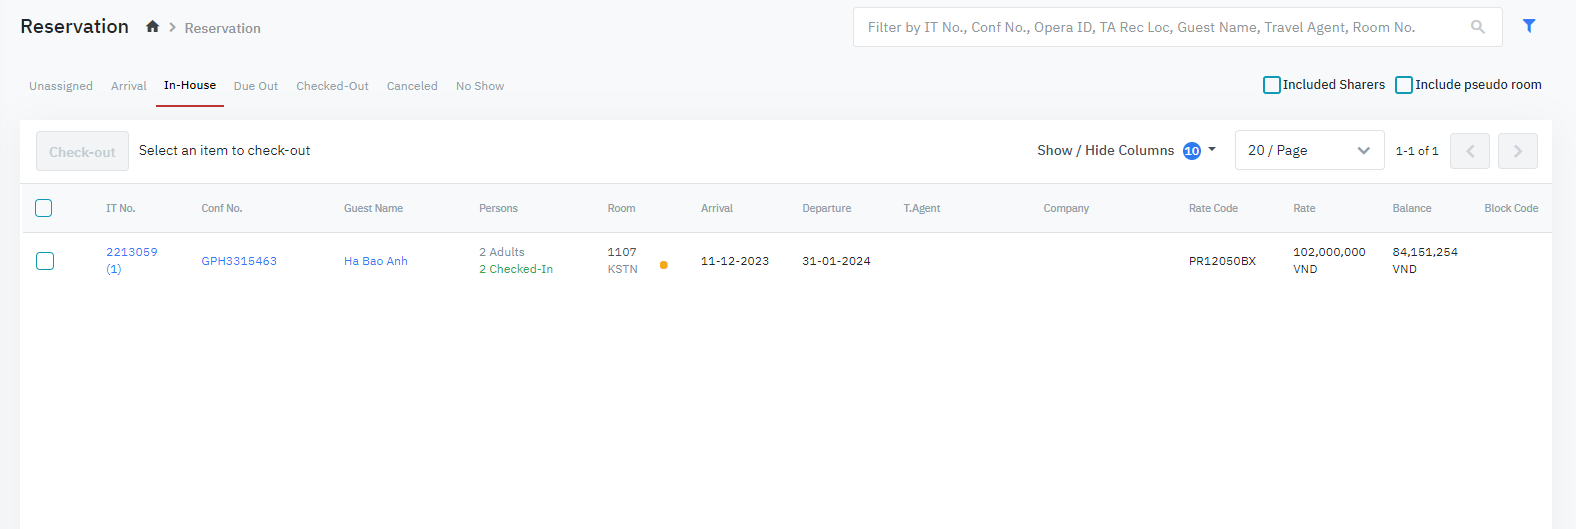The width and height of the screenshot is (1576, 529).
Task: Click the T.Agent column header
Action: pyautogui.click(x=922, y=208)
